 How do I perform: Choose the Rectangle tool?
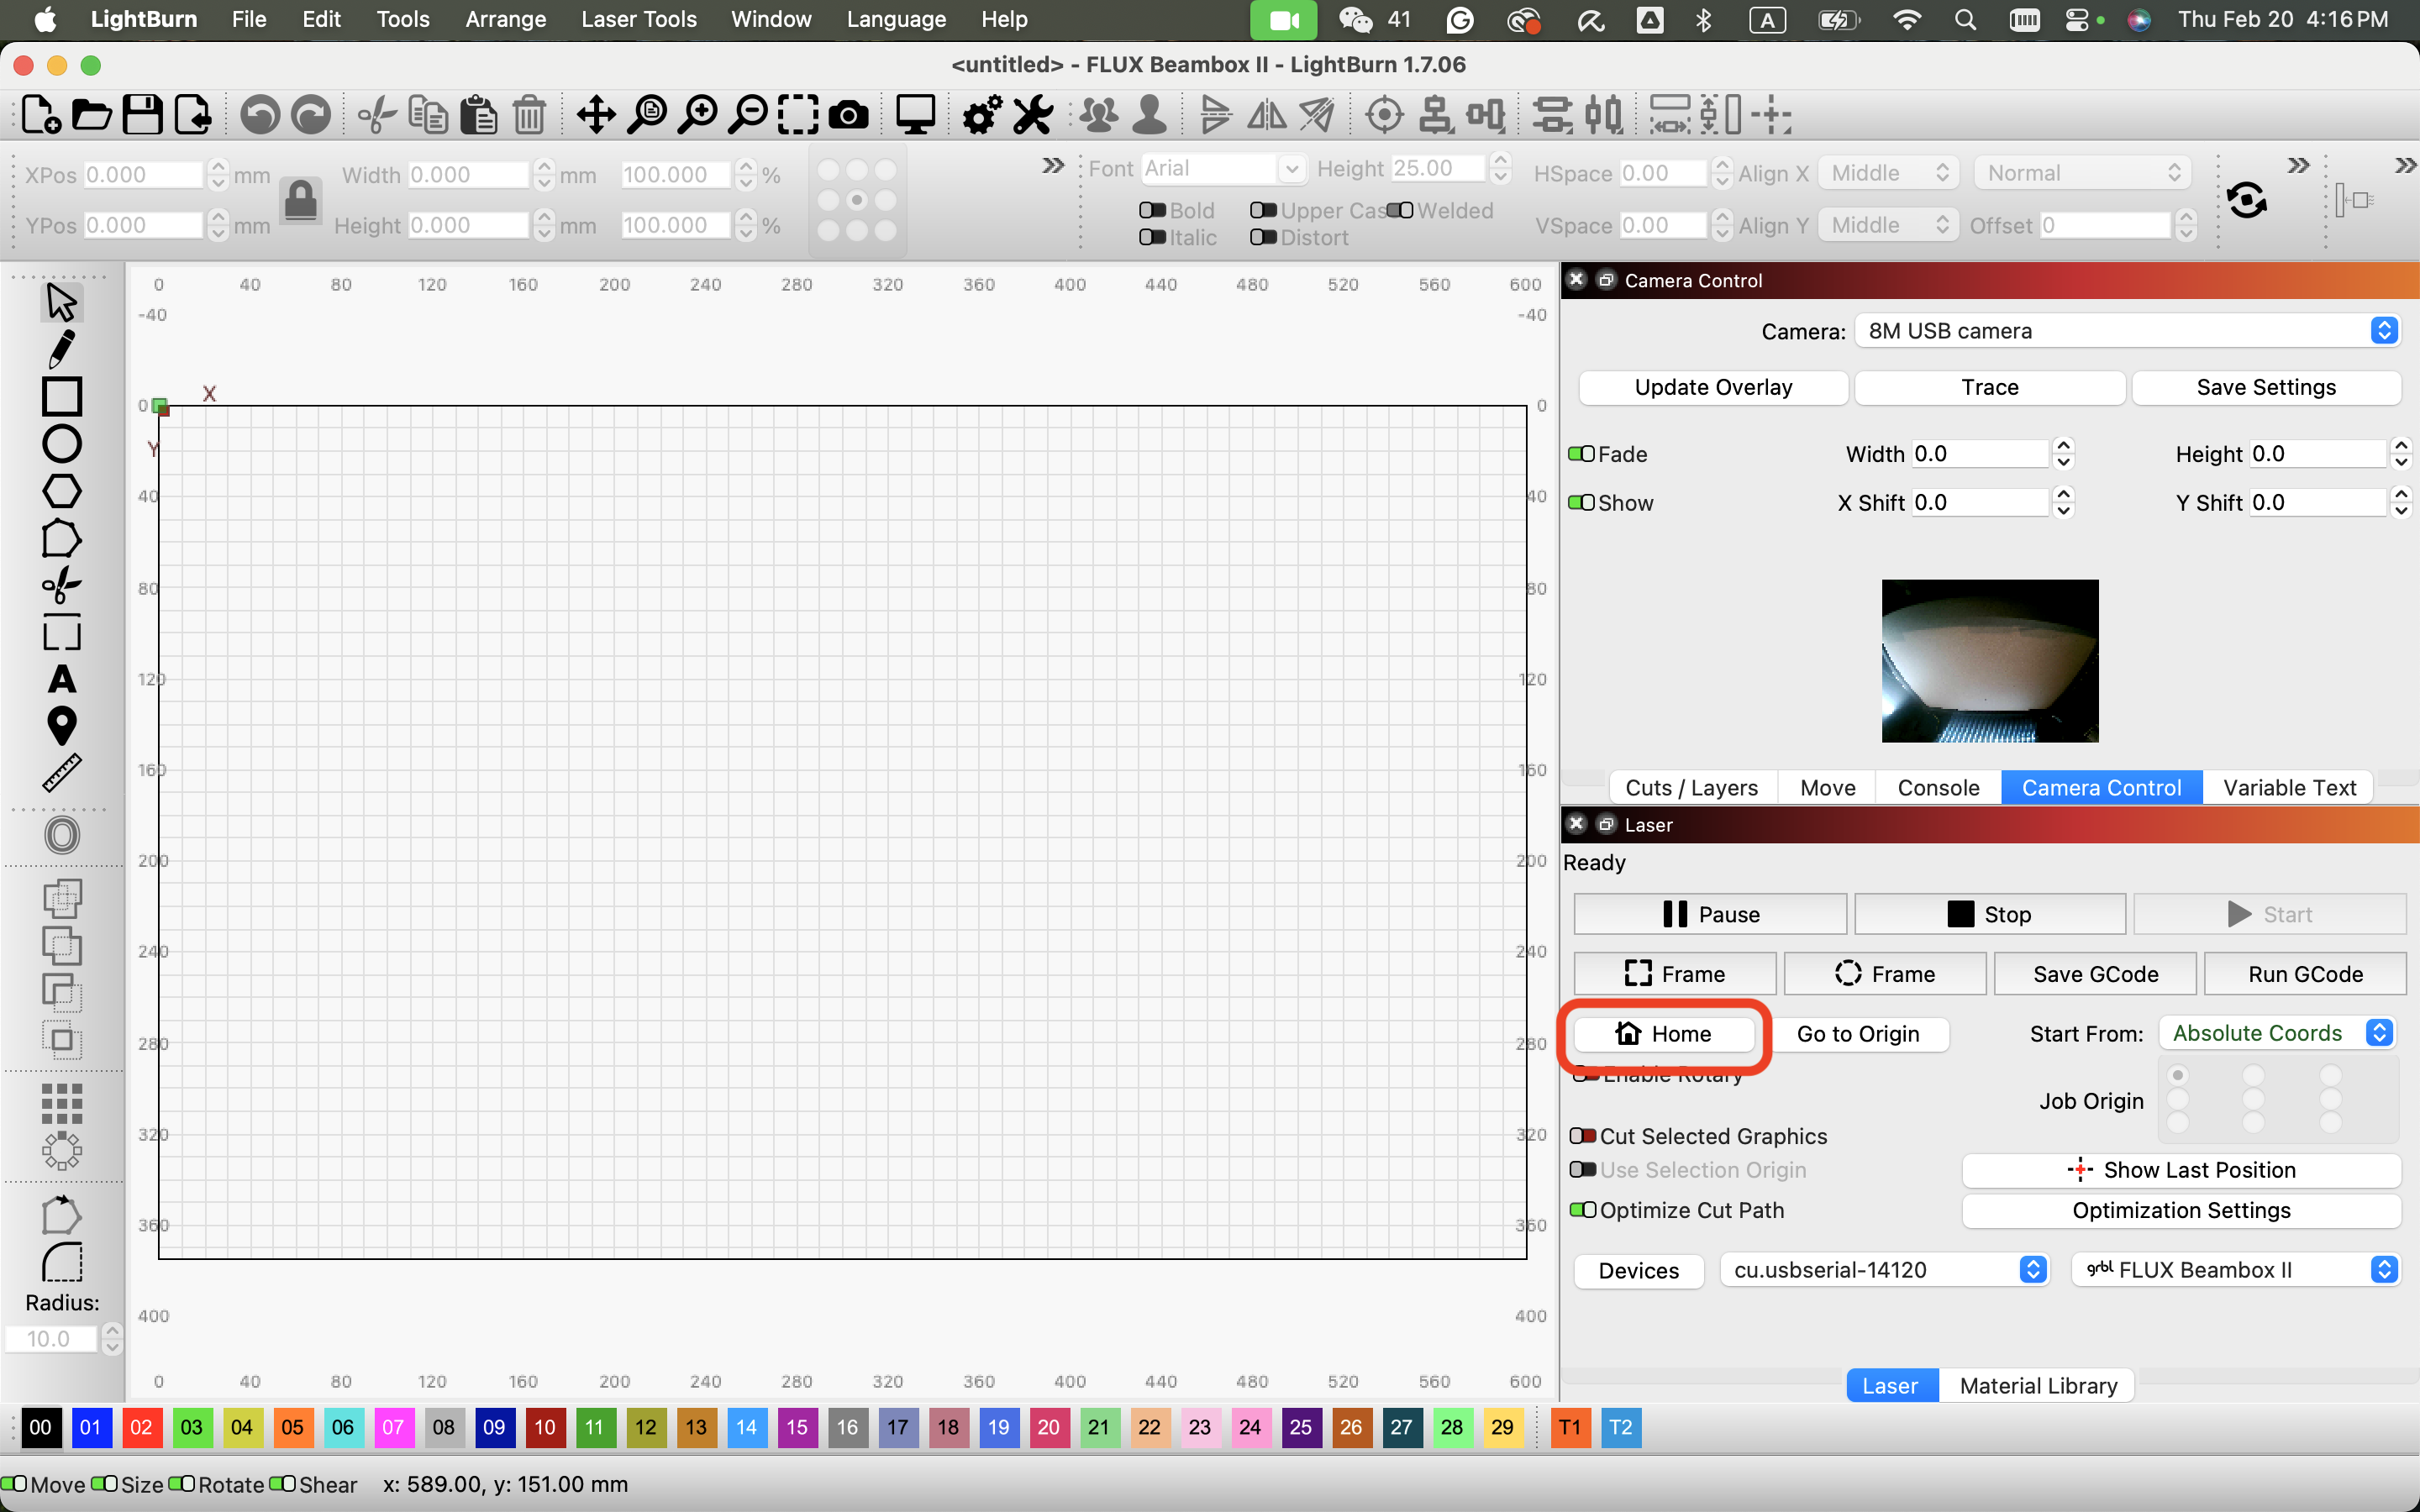[61, 397]
